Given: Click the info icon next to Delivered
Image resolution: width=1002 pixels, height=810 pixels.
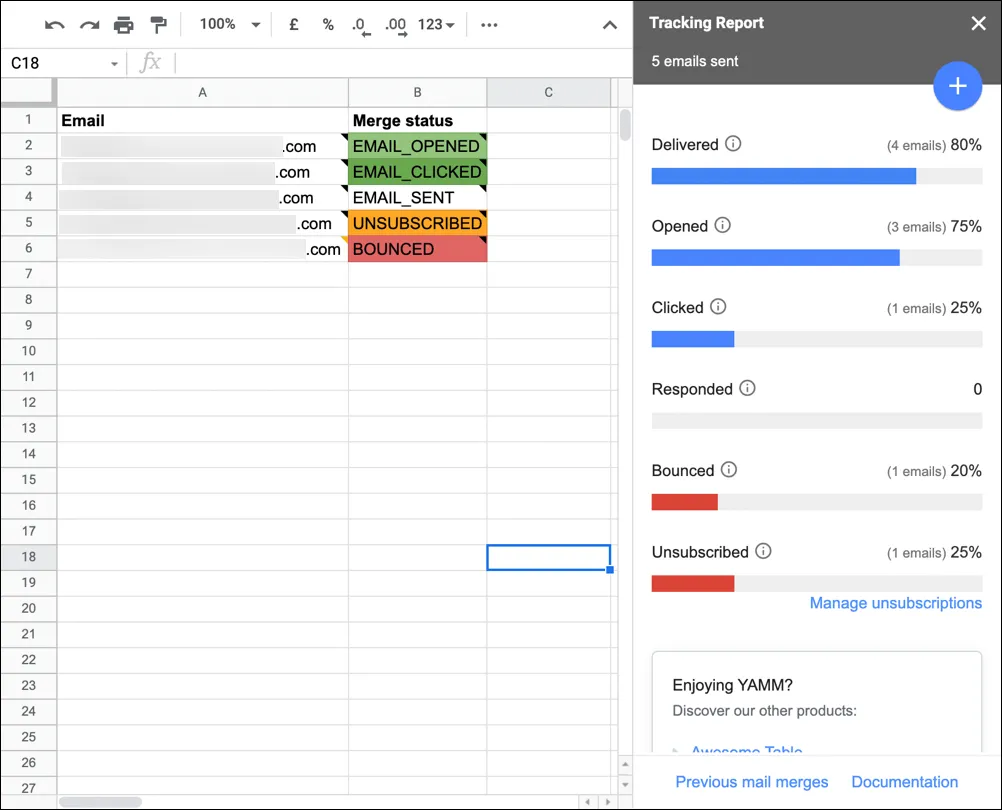Looking at the screenshot, I should pyautogui.click(x=733, y=144).
